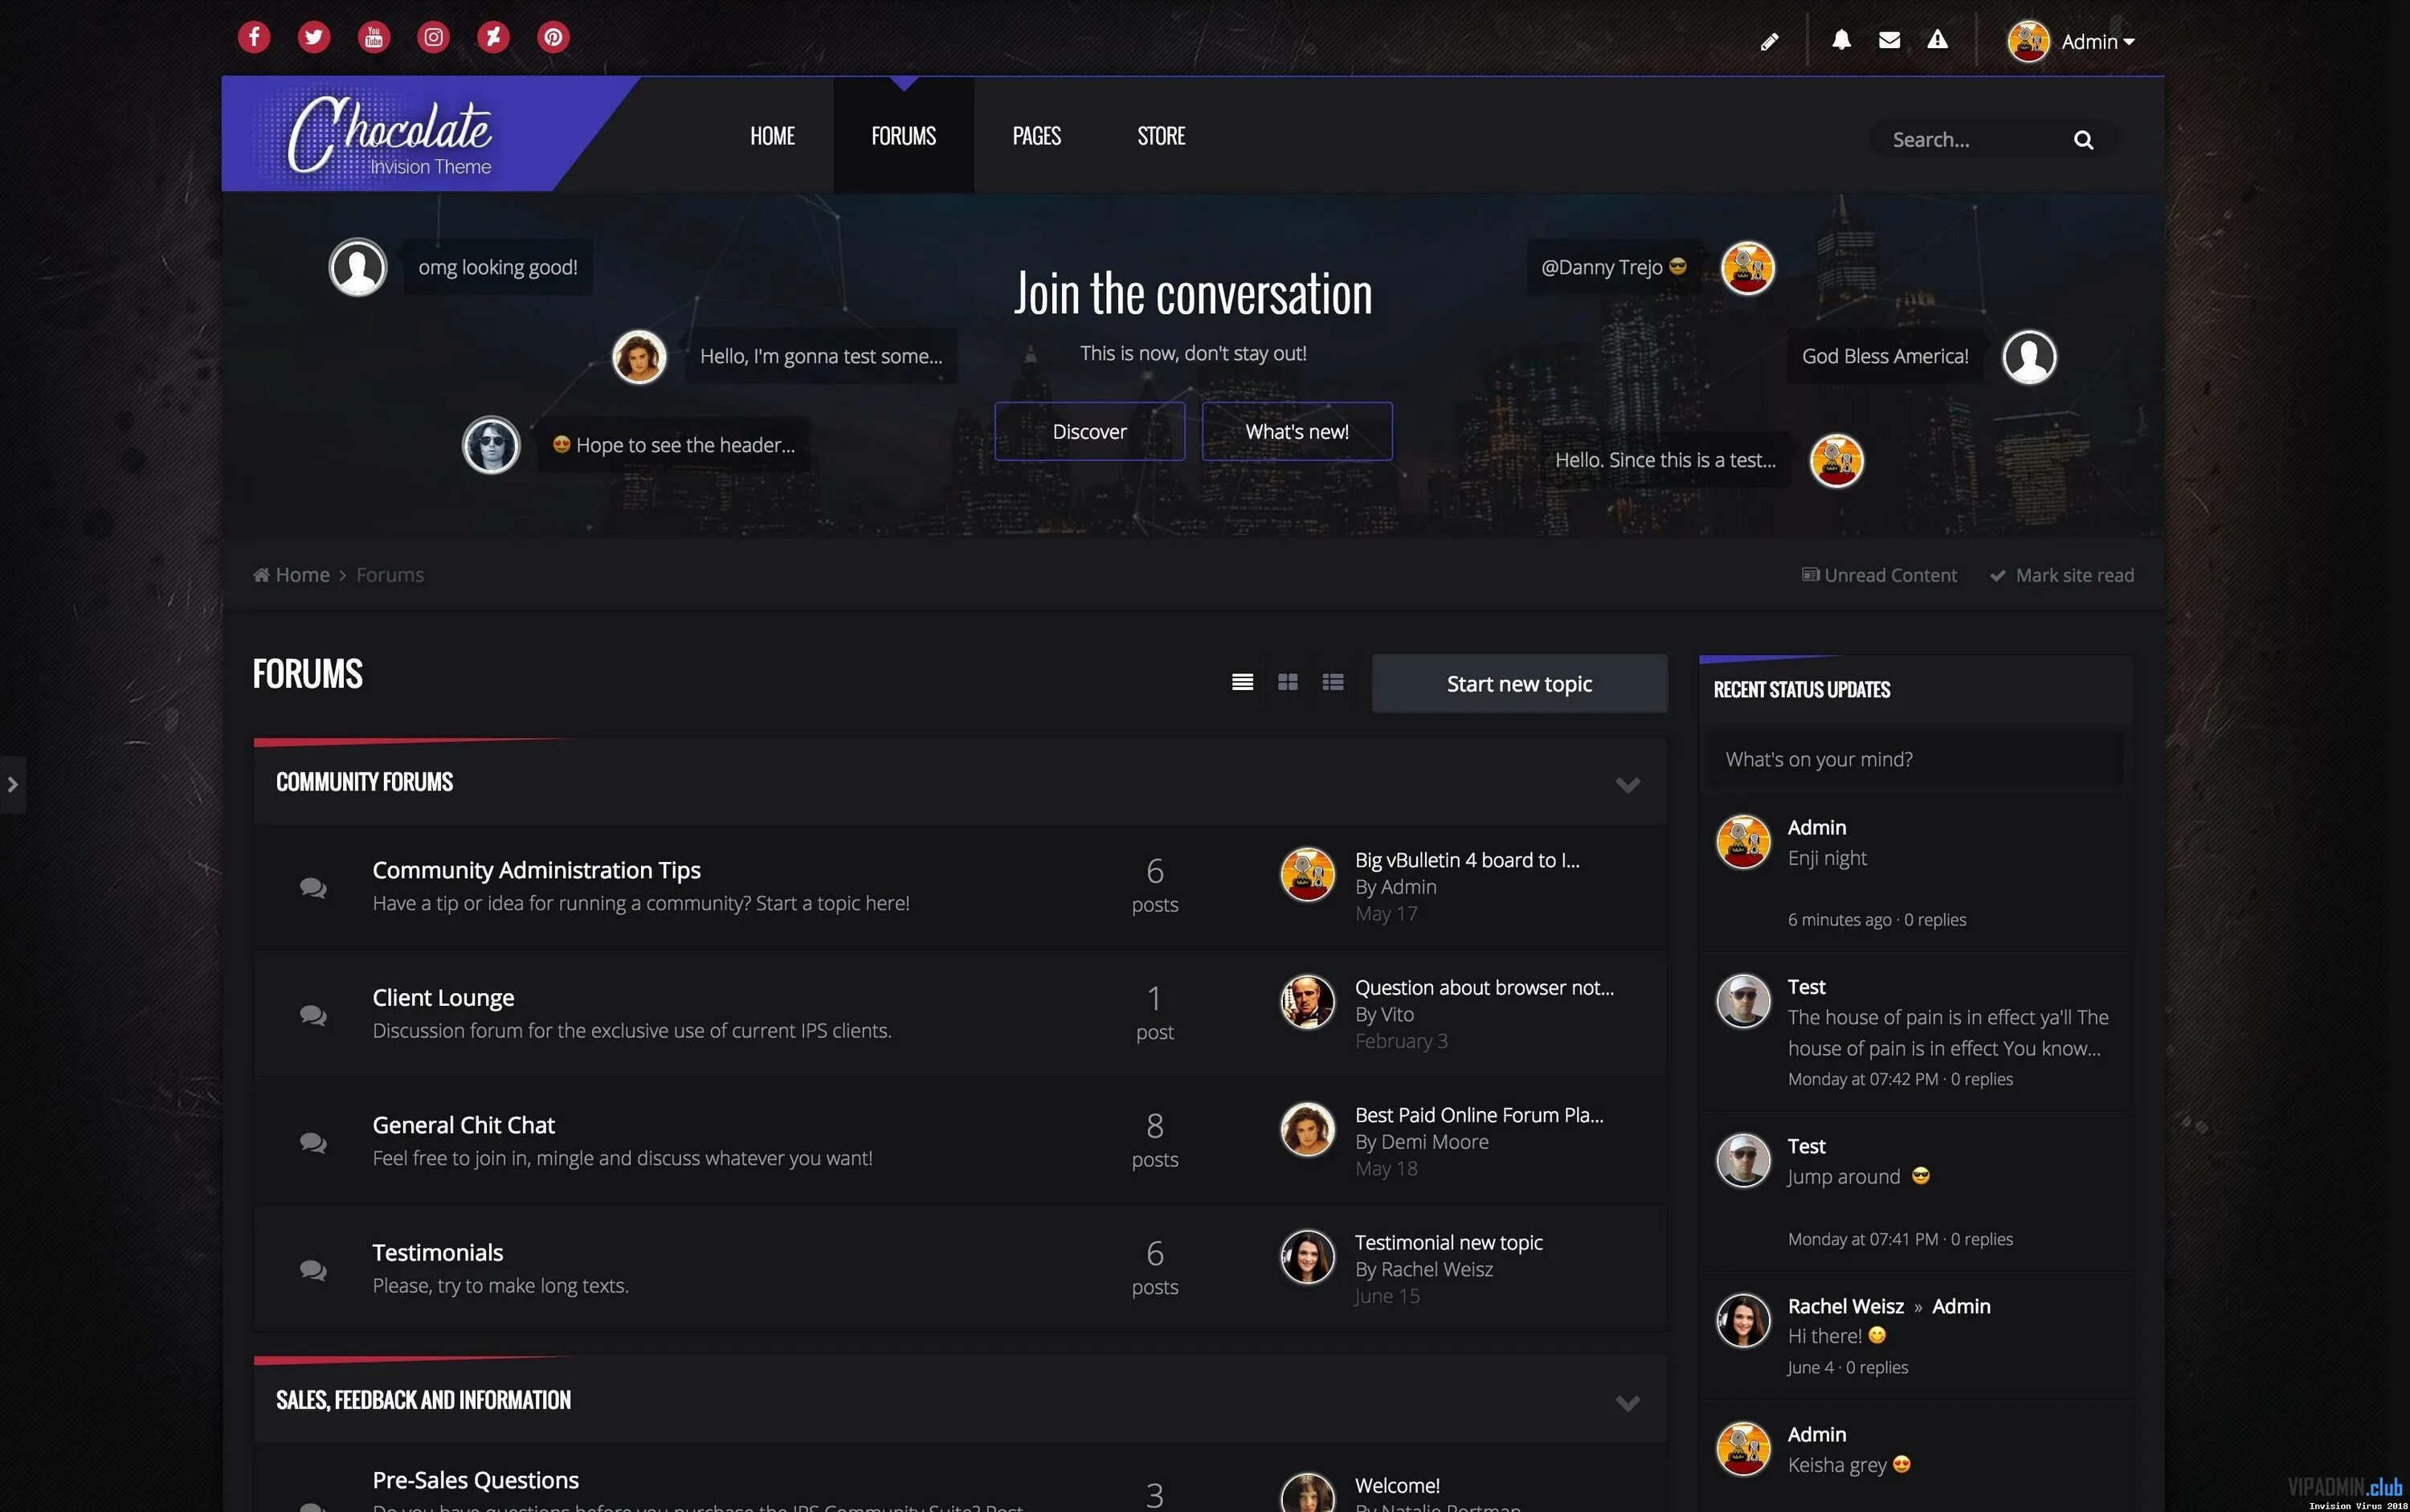Toggle list view for forums
The width and height of the screenshot is (2410, 1512).
tap(1242, 683)
